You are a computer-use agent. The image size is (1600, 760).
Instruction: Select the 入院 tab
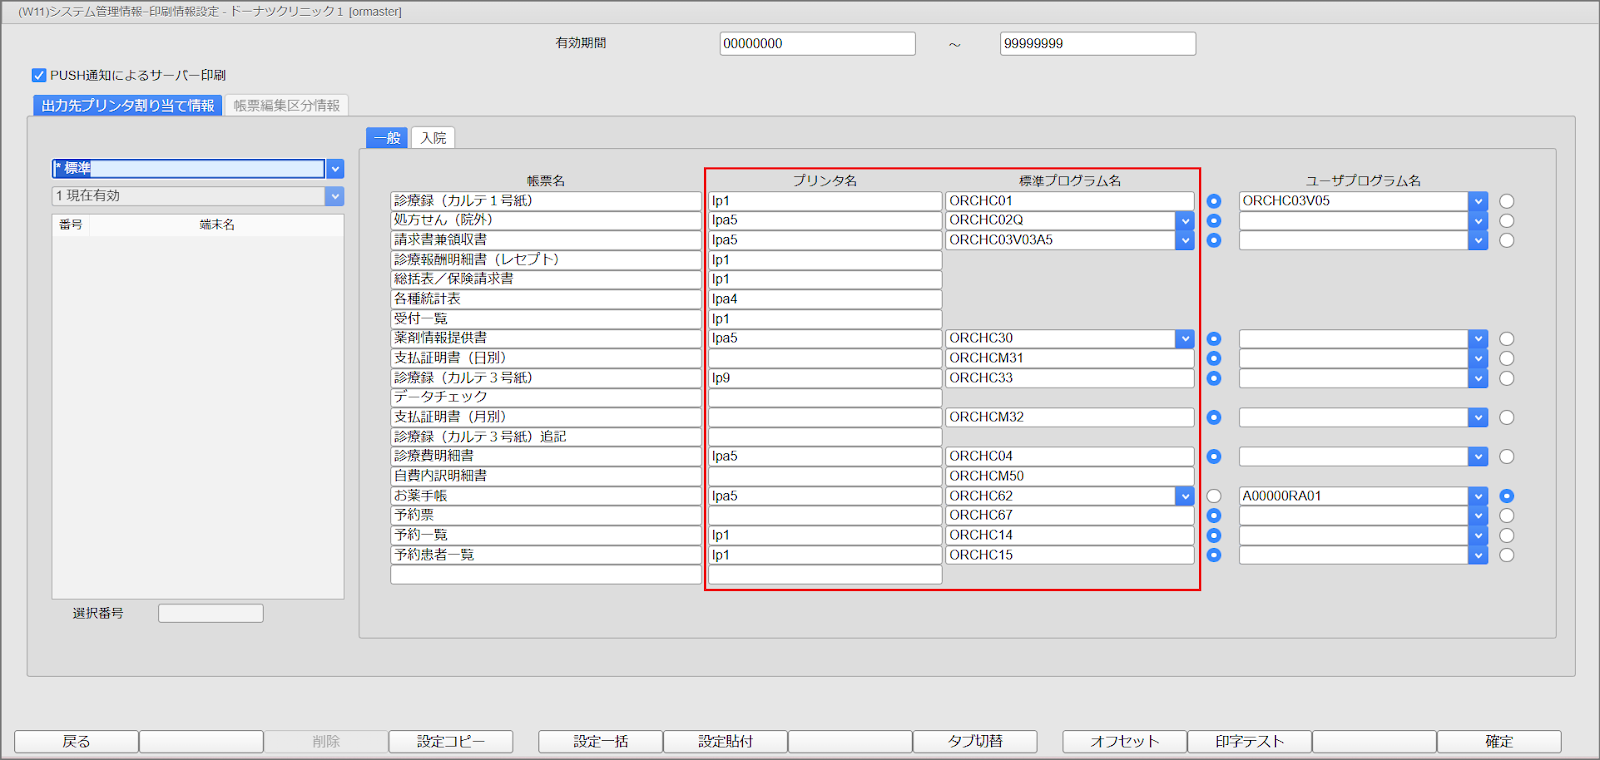433,138
